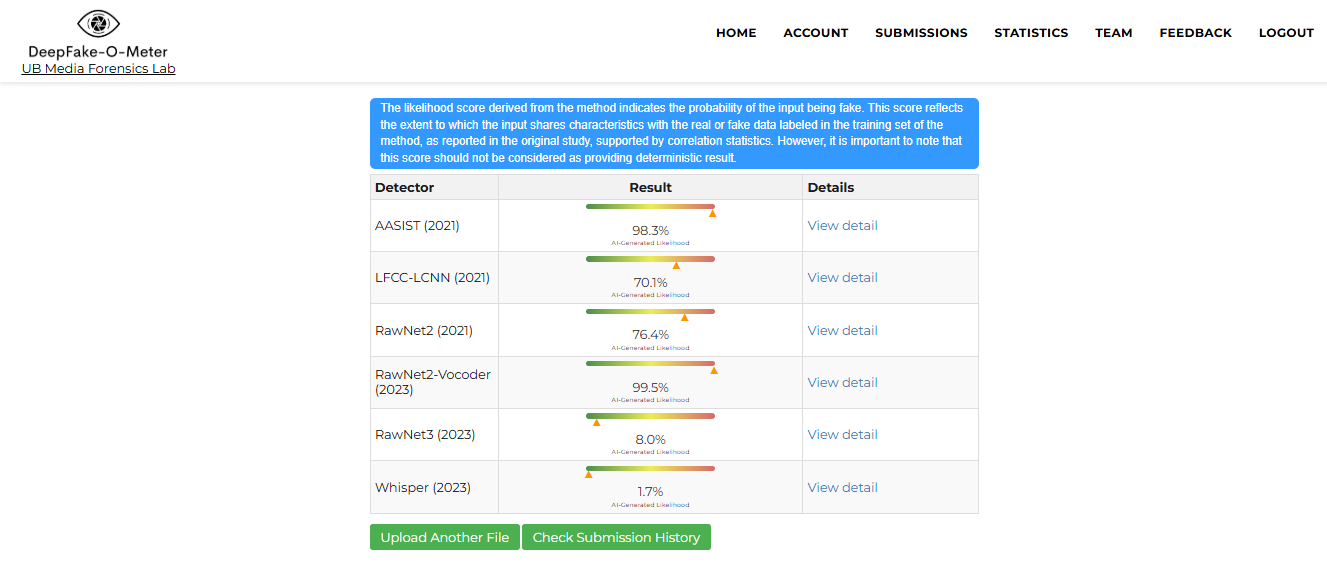Click LOGOUT in the navigation bar
Viewport: 1327px width, 581px height.
click(x=1286, y=33)
